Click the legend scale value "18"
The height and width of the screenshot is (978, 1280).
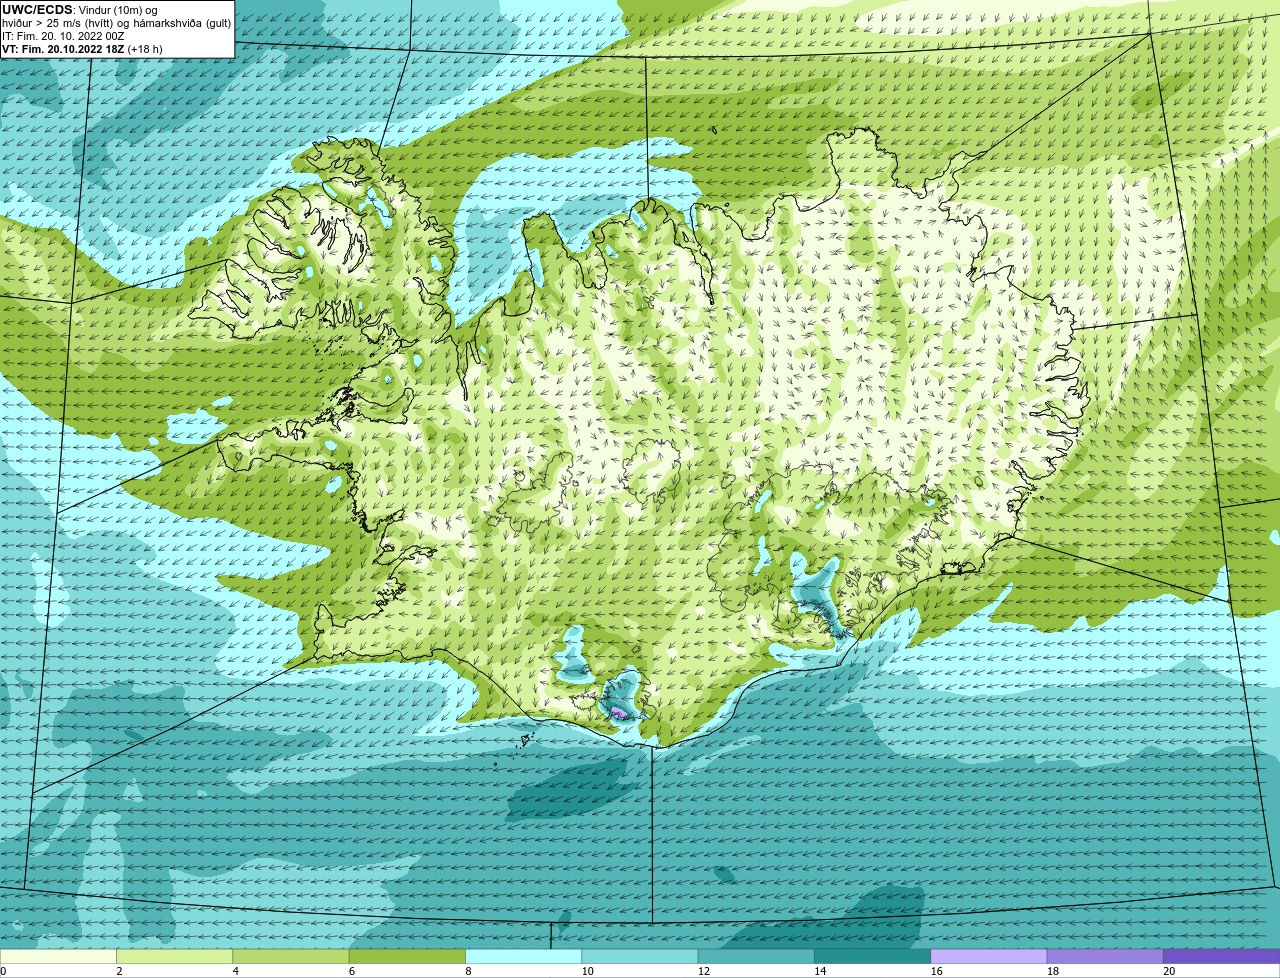click(1052, 971)
